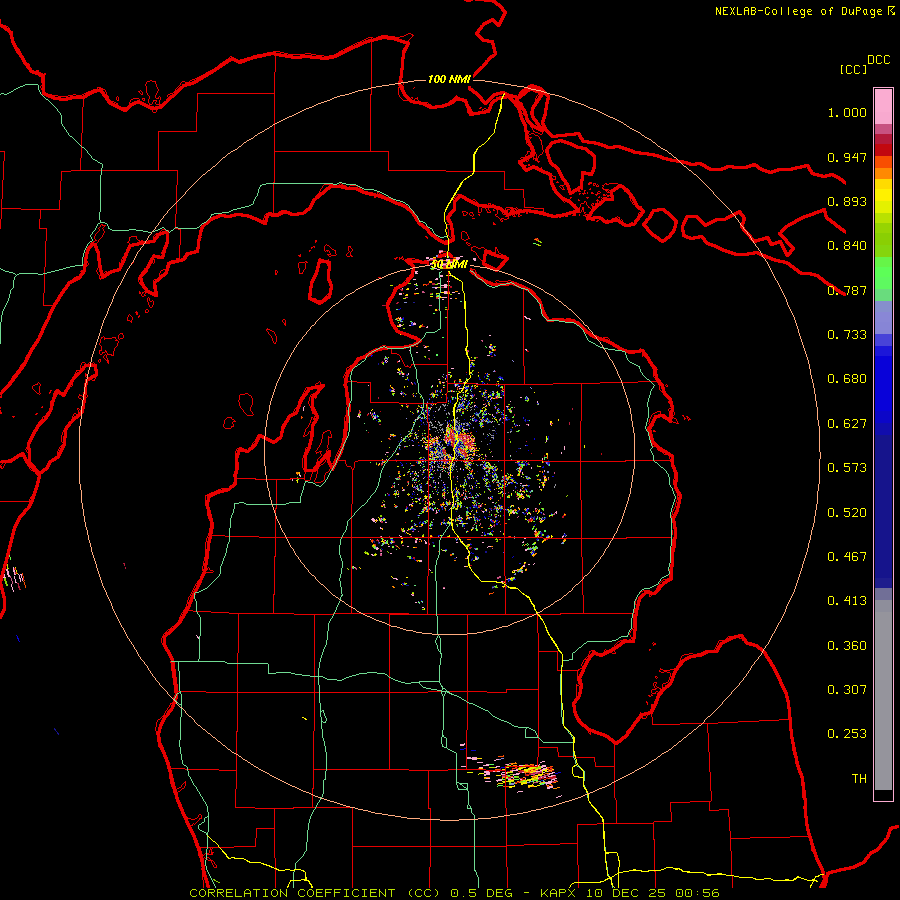Select the 0.733 scale value
Screen dimensions: 900x900
tap(847, 335)
